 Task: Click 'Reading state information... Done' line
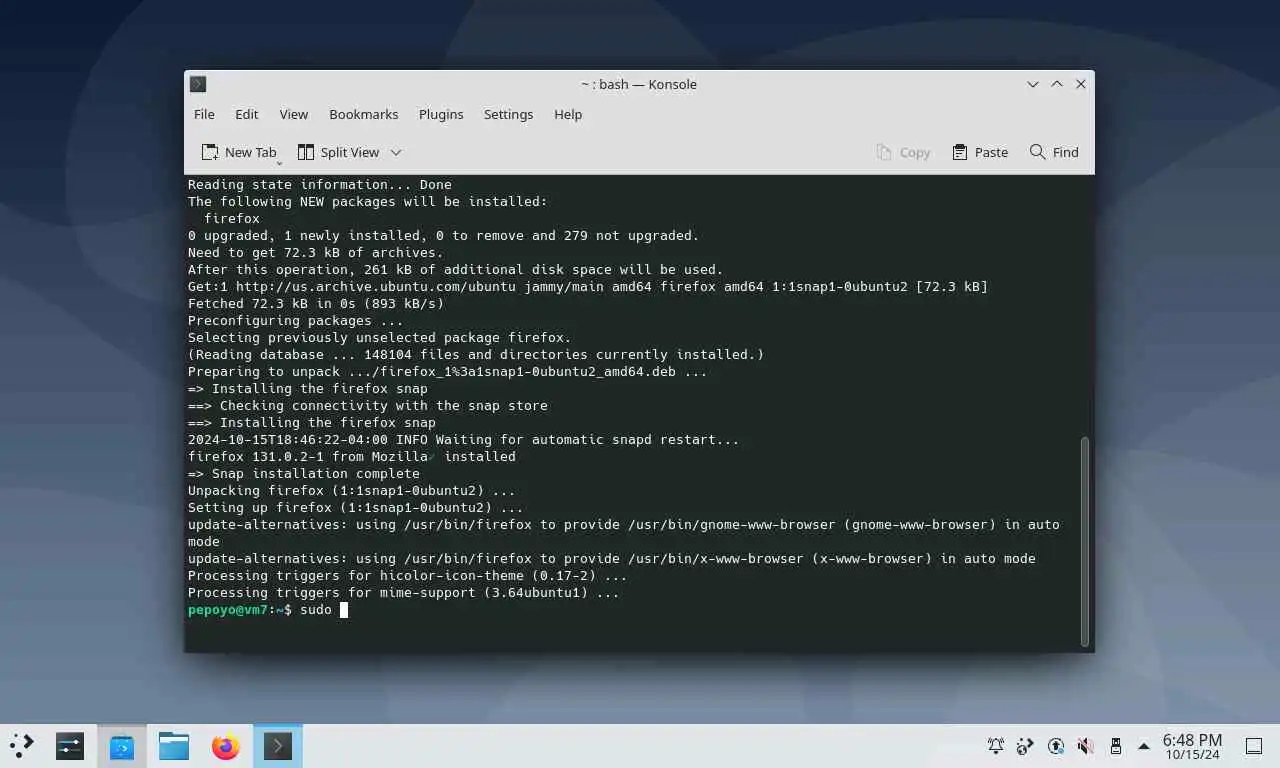click(x=320, y=185)
